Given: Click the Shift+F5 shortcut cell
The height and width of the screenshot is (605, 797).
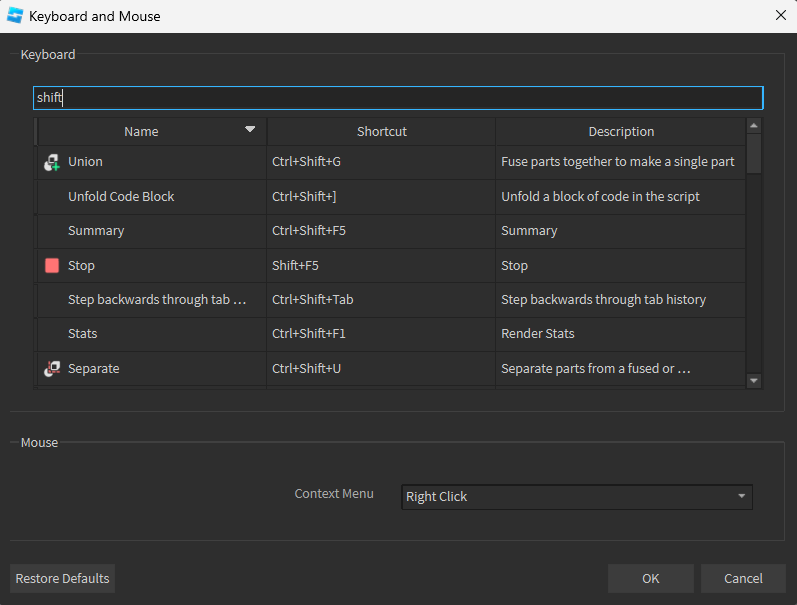Looking at the screenshot, I should coord(381,265).
